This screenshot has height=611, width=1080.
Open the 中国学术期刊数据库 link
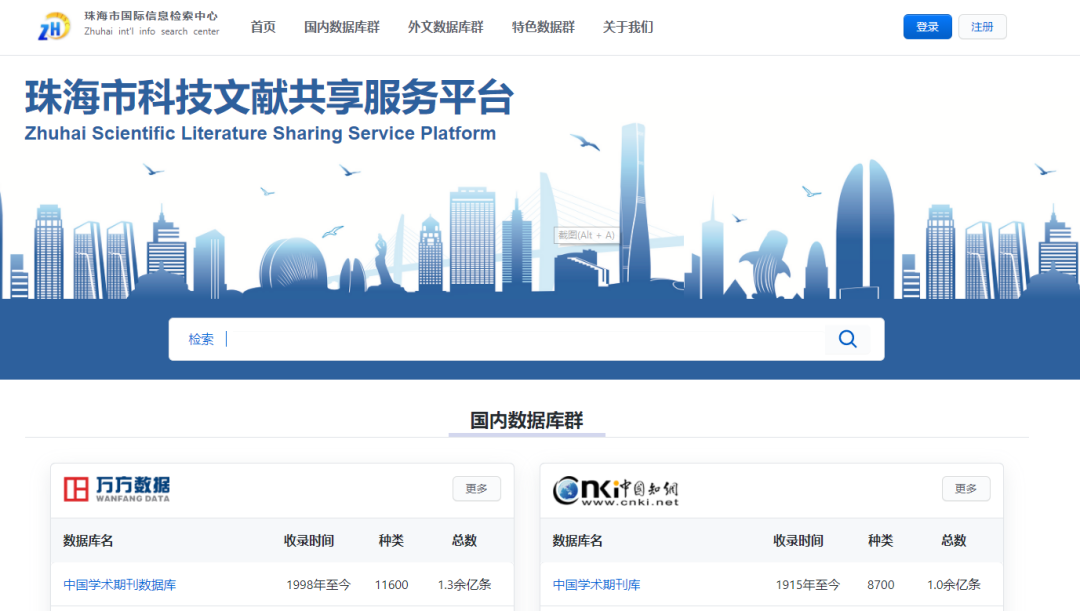tap(119, 585)
